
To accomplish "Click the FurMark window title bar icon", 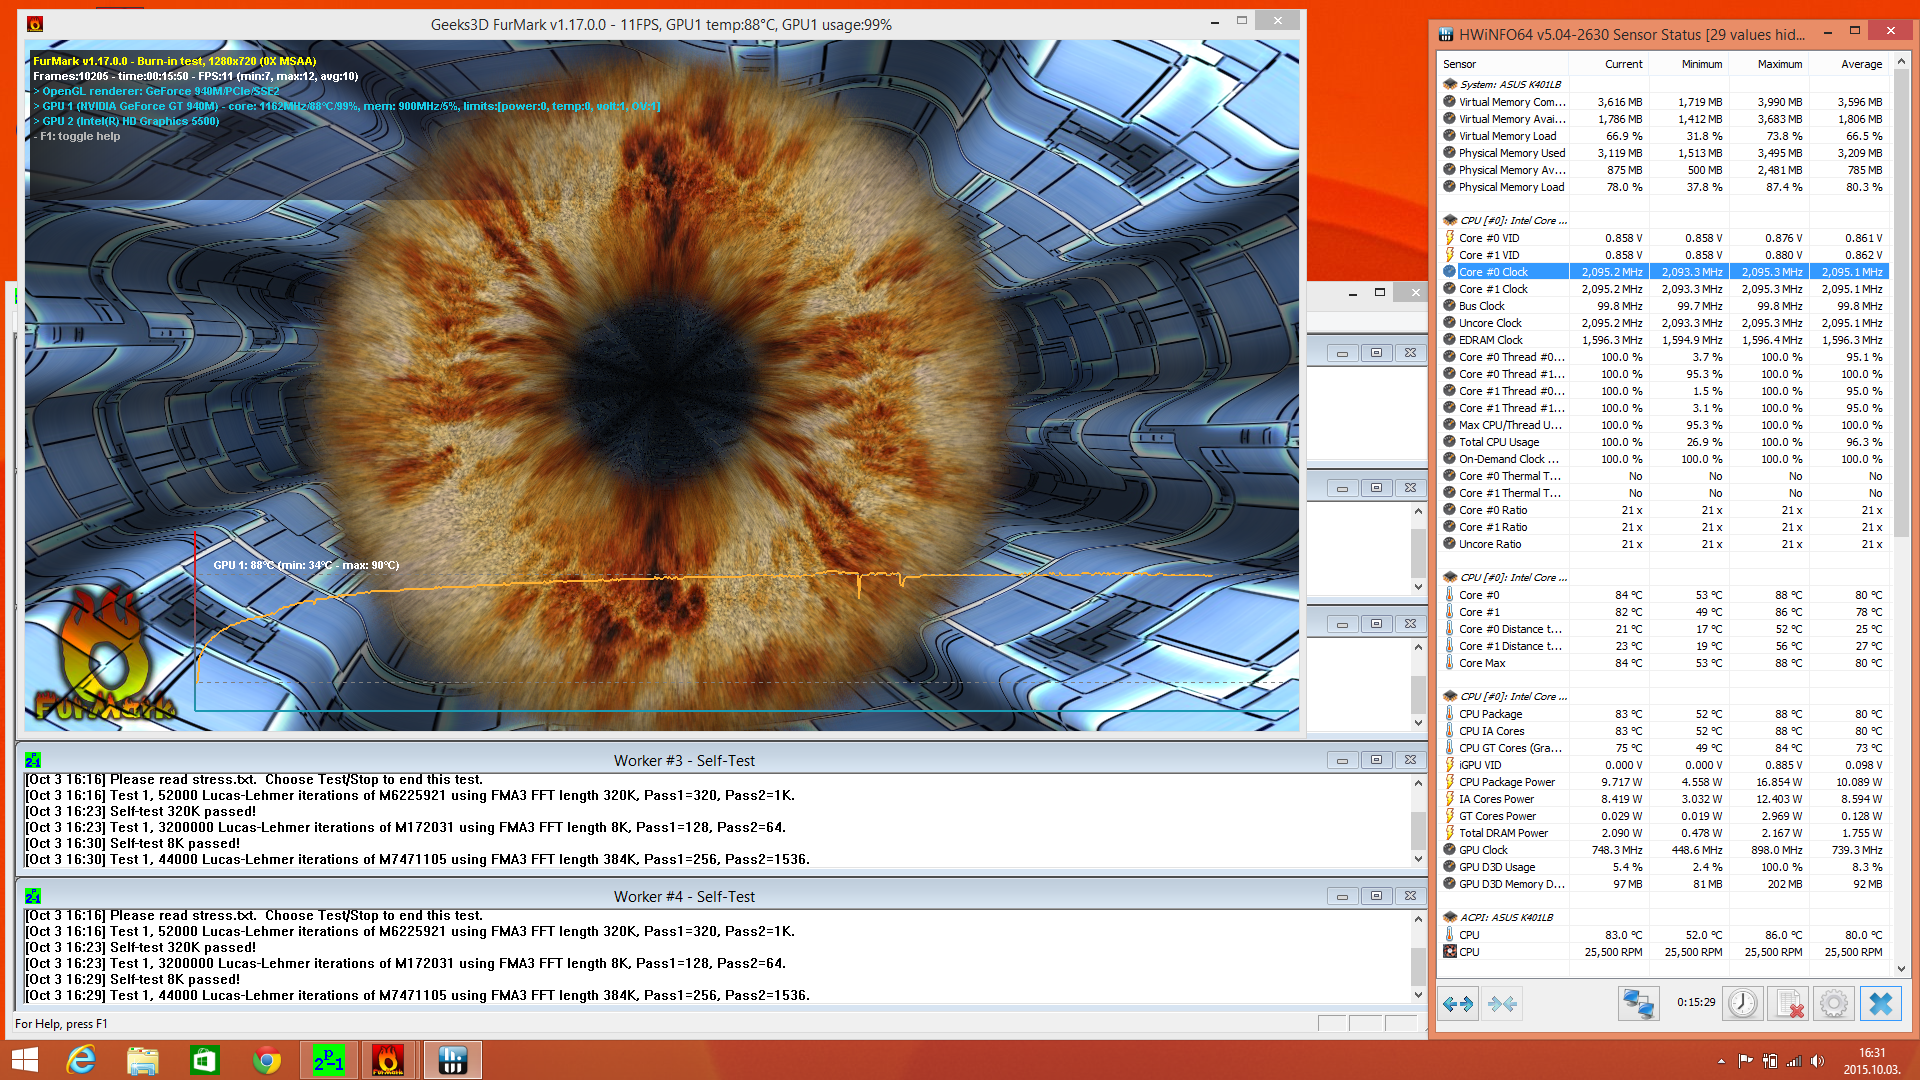I will pos(35,24).
